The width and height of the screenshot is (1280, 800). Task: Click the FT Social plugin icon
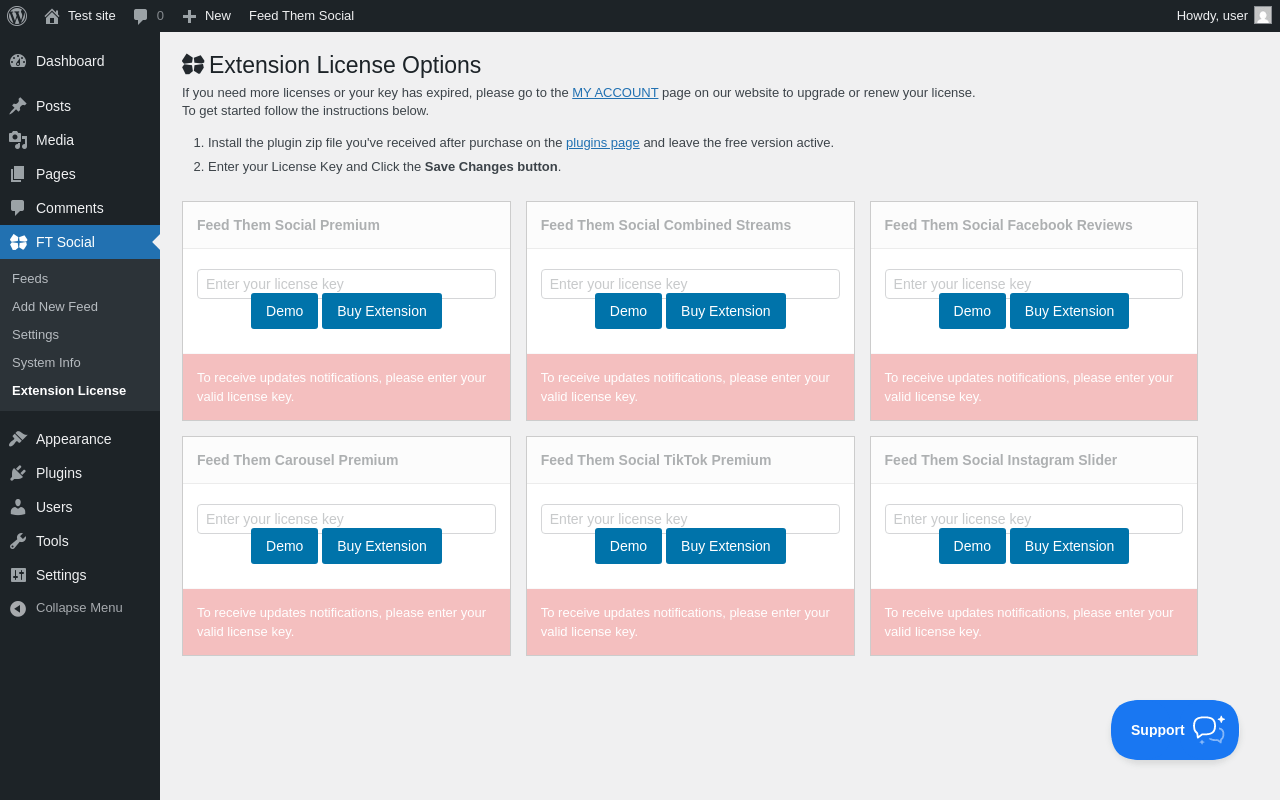(18, 242)
